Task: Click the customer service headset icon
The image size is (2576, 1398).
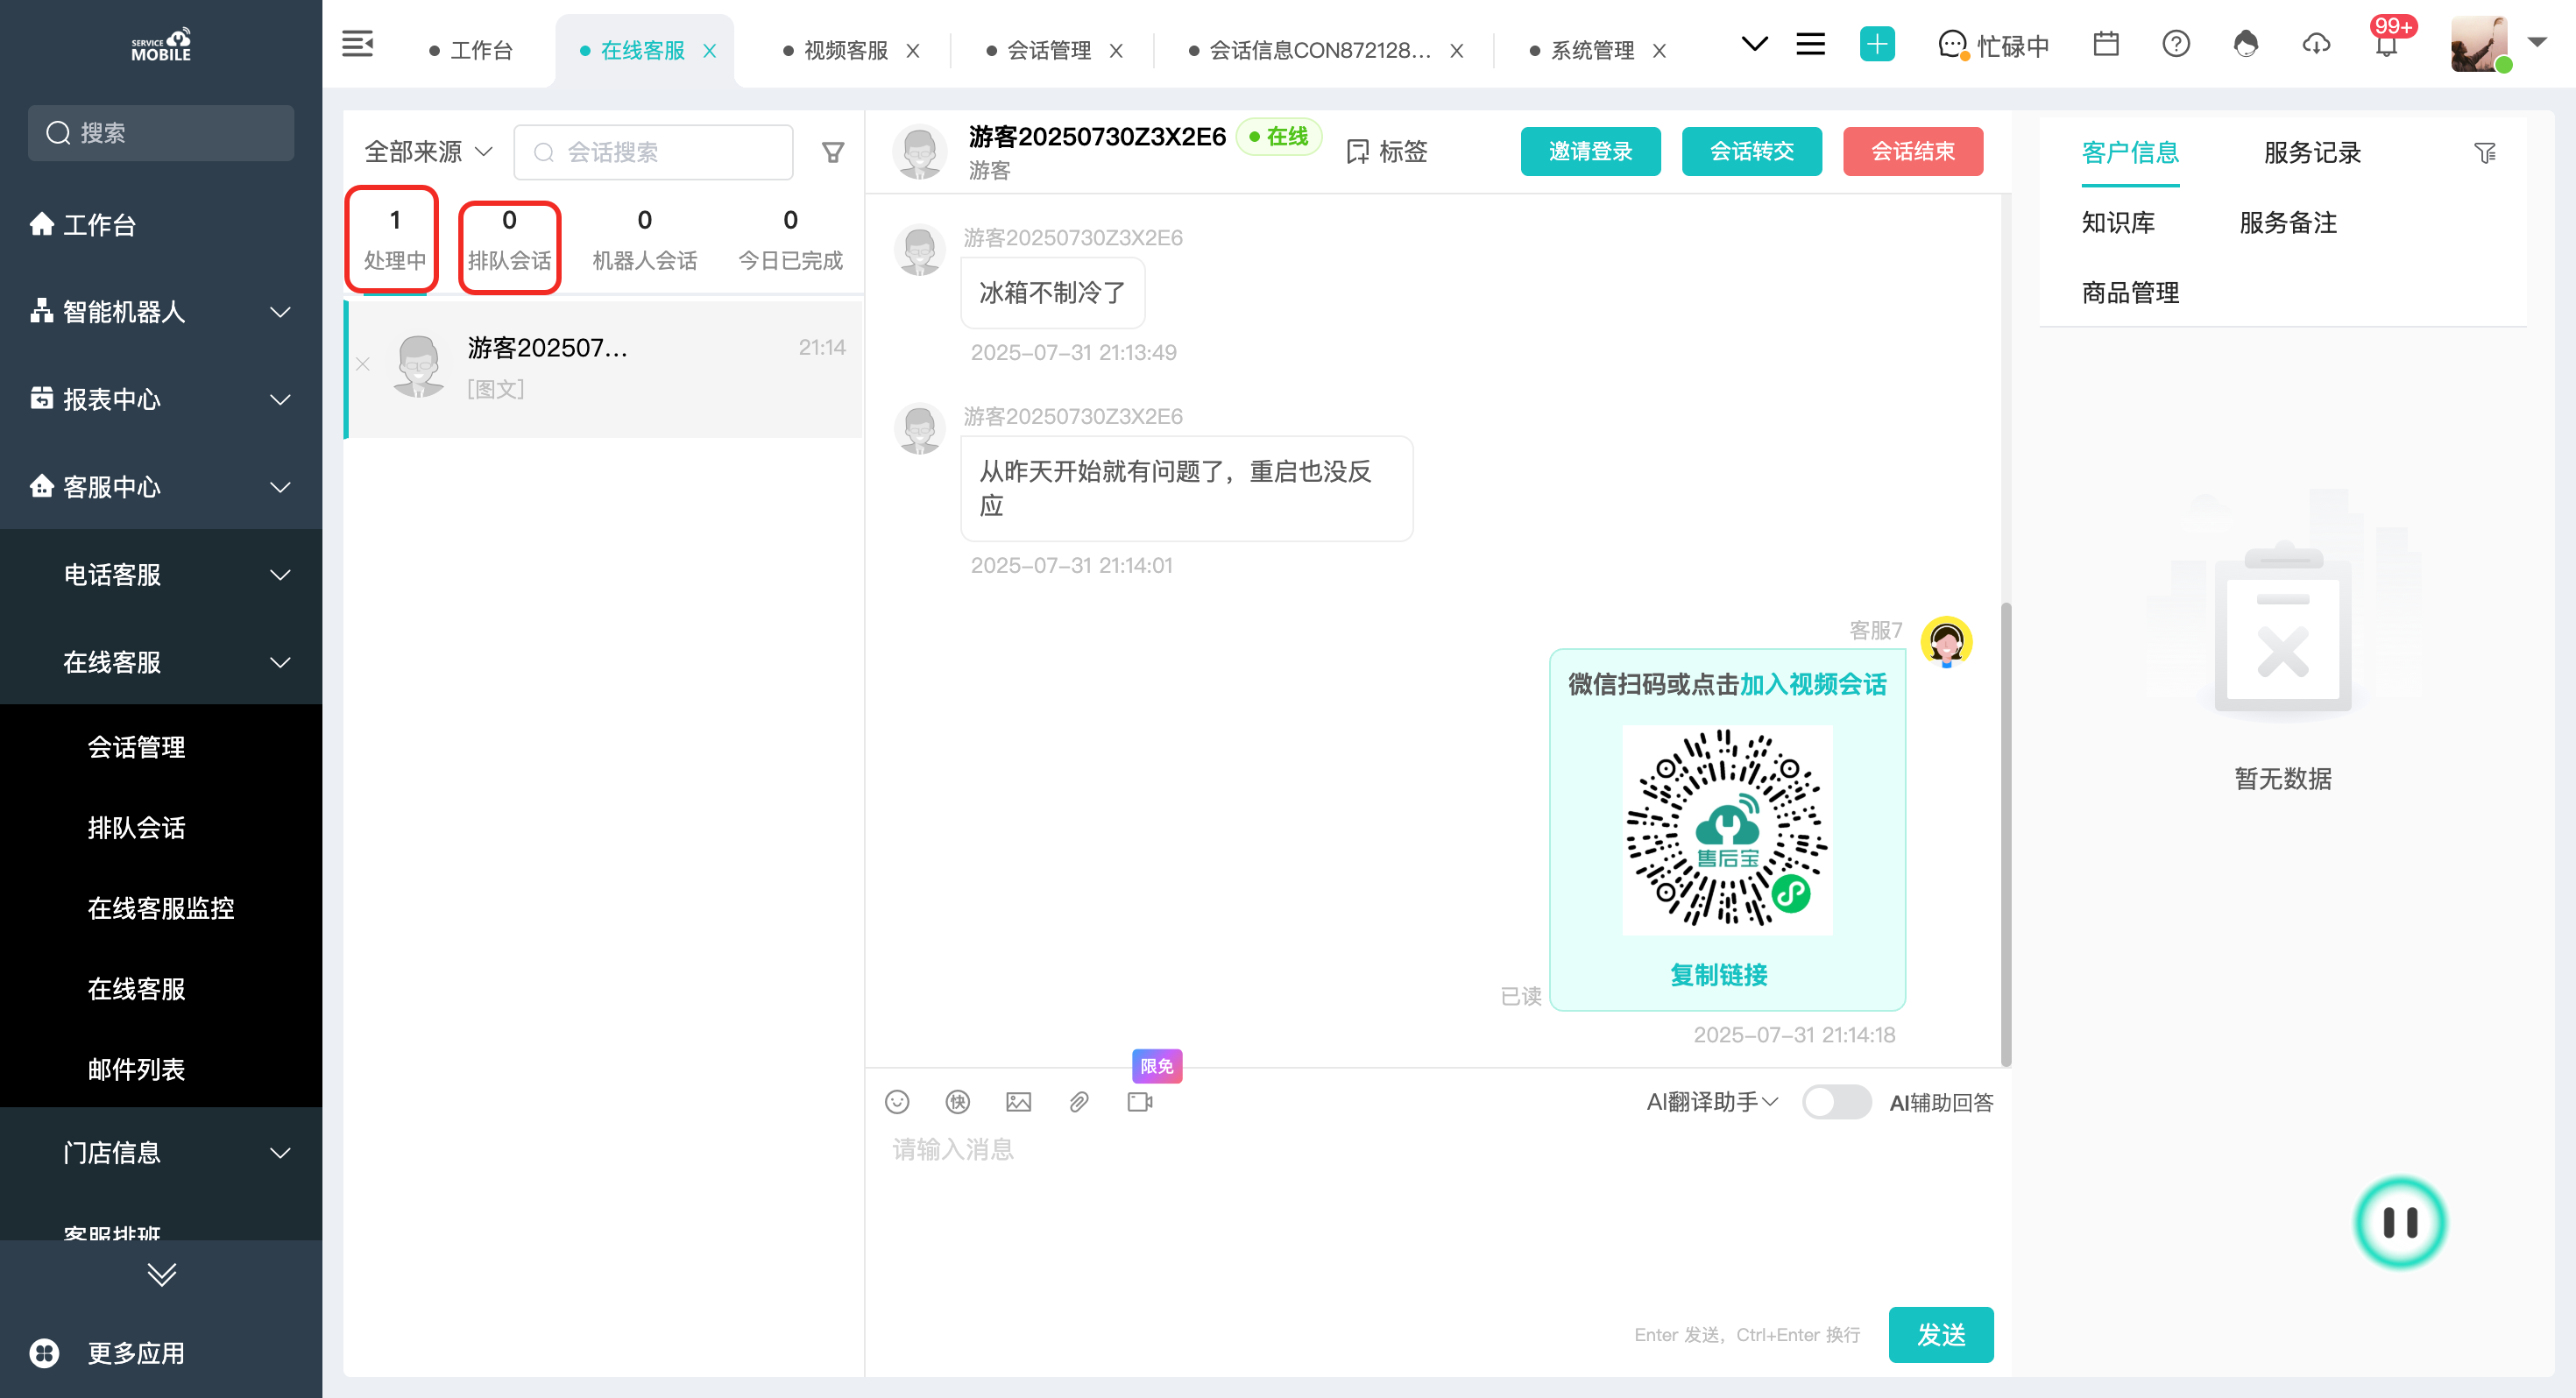Action: coord(2245,45)
